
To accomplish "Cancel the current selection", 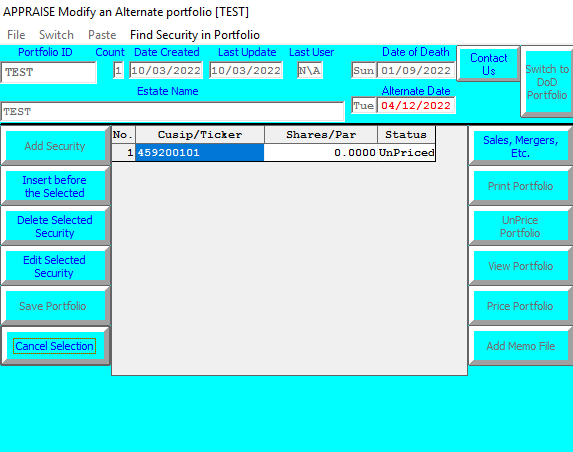I will point(55,346).
